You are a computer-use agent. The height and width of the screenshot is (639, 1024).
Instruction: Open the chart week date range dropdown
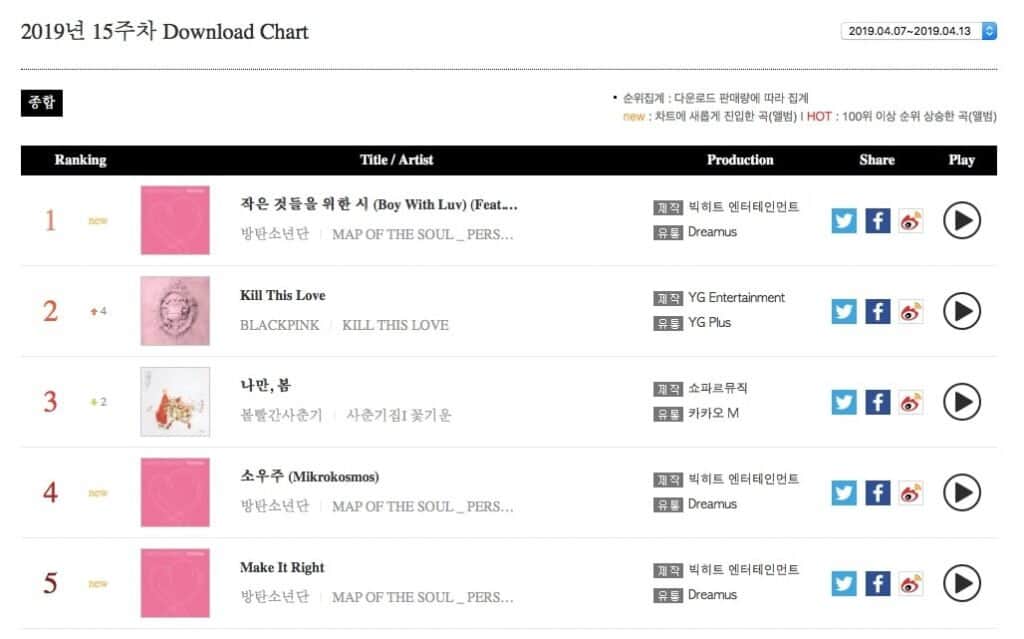point(919,31)
